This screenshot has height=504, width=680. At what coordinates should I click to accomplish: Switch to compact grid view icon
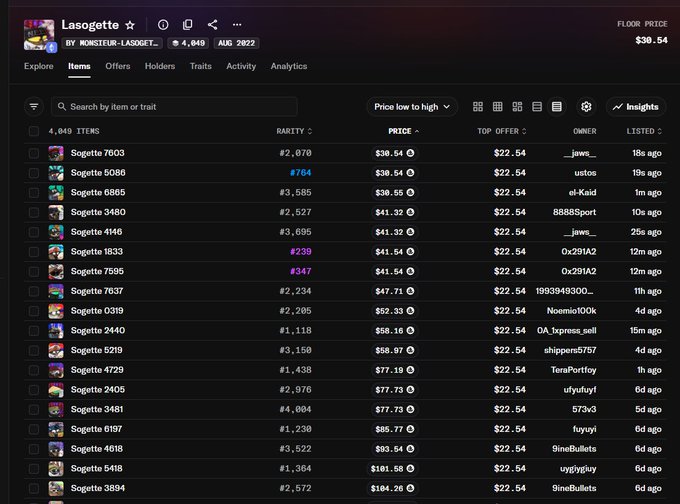497,107
